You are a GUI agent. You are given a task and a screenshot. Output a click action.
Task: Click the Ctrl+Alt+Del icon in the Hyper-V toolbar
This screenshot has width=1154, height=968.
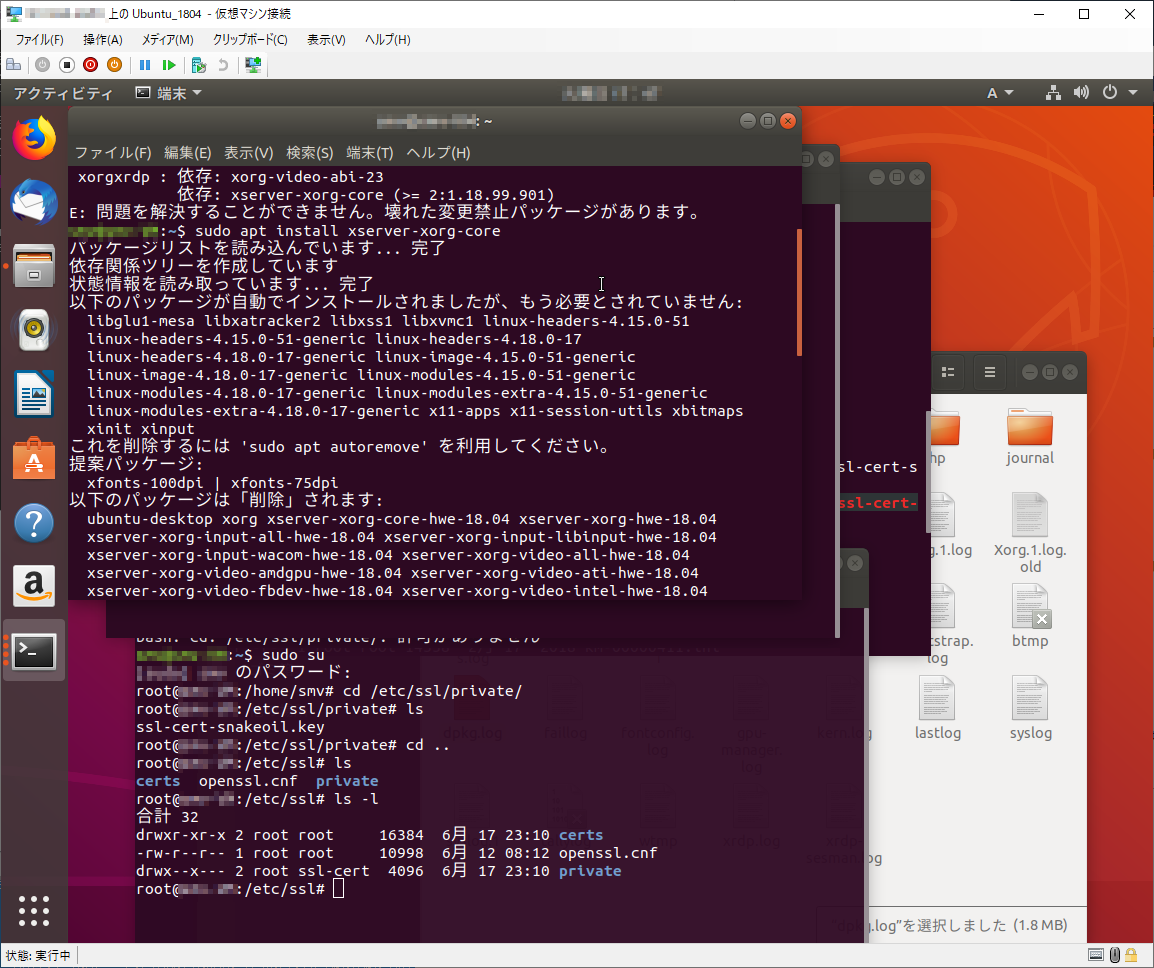pos(13,65)
